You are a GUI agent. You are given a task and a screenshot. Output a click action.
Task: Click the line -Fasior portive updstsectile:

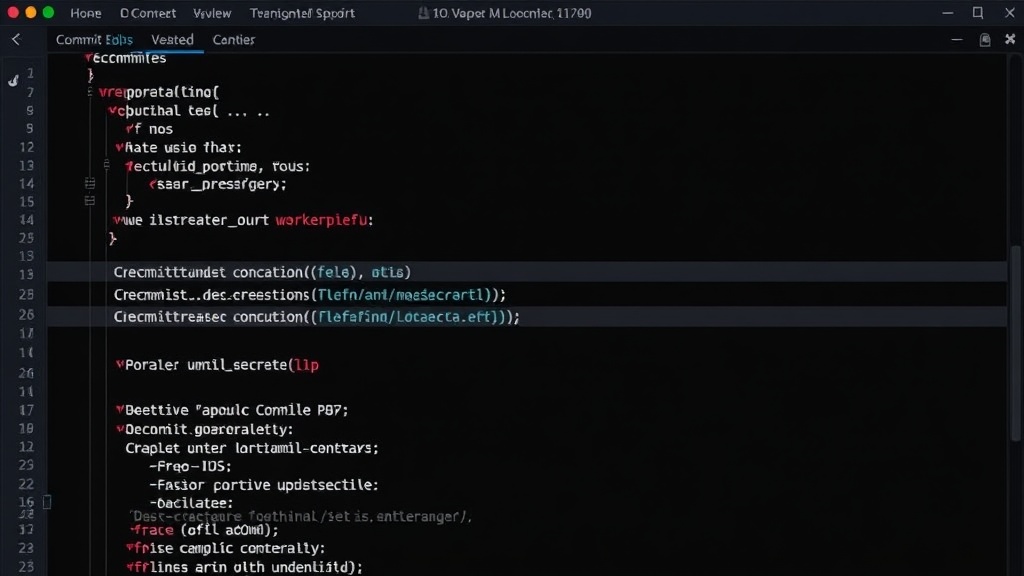(x=264, y=485)
